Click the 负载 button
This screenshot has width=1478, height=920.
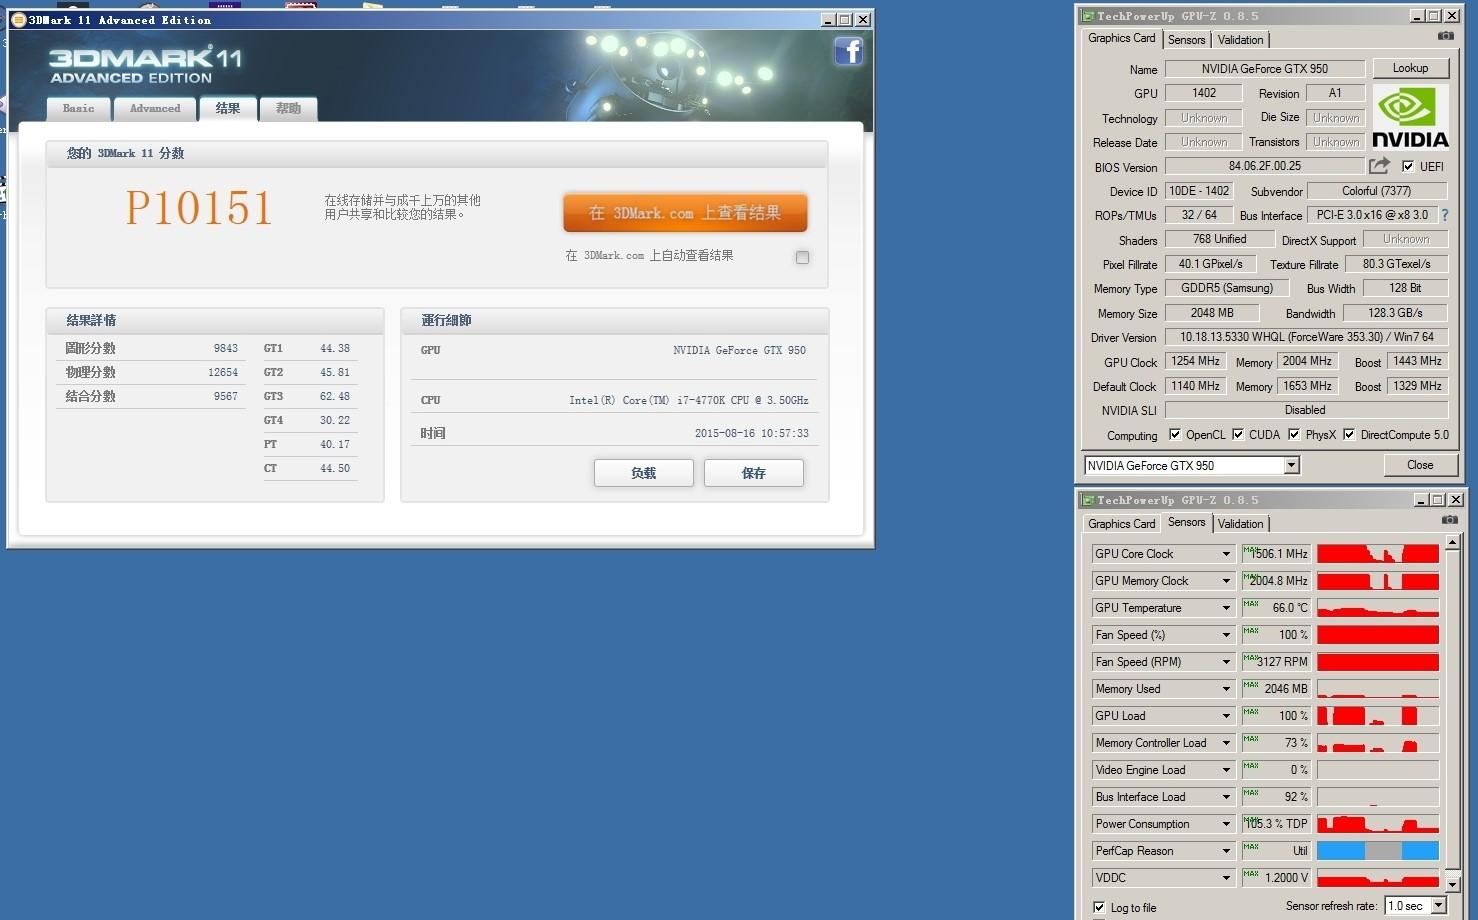pyautogui.click(x=644, y=473)
